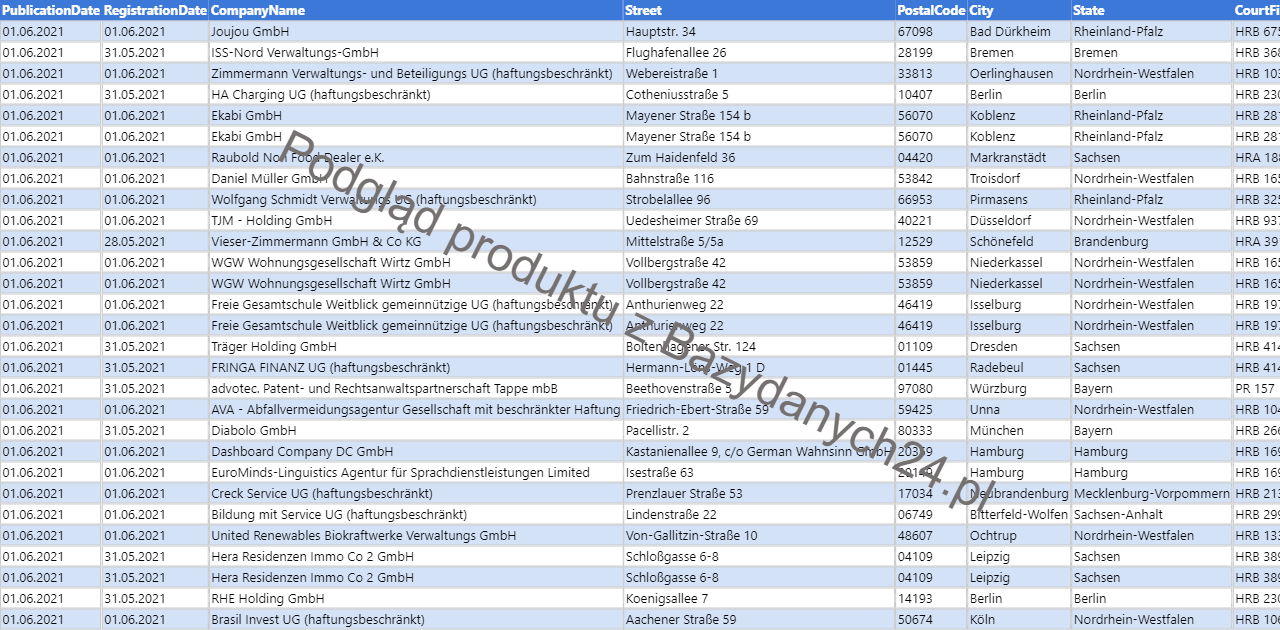
Task: Select the CompanyName column header
Action: (415, 10)
